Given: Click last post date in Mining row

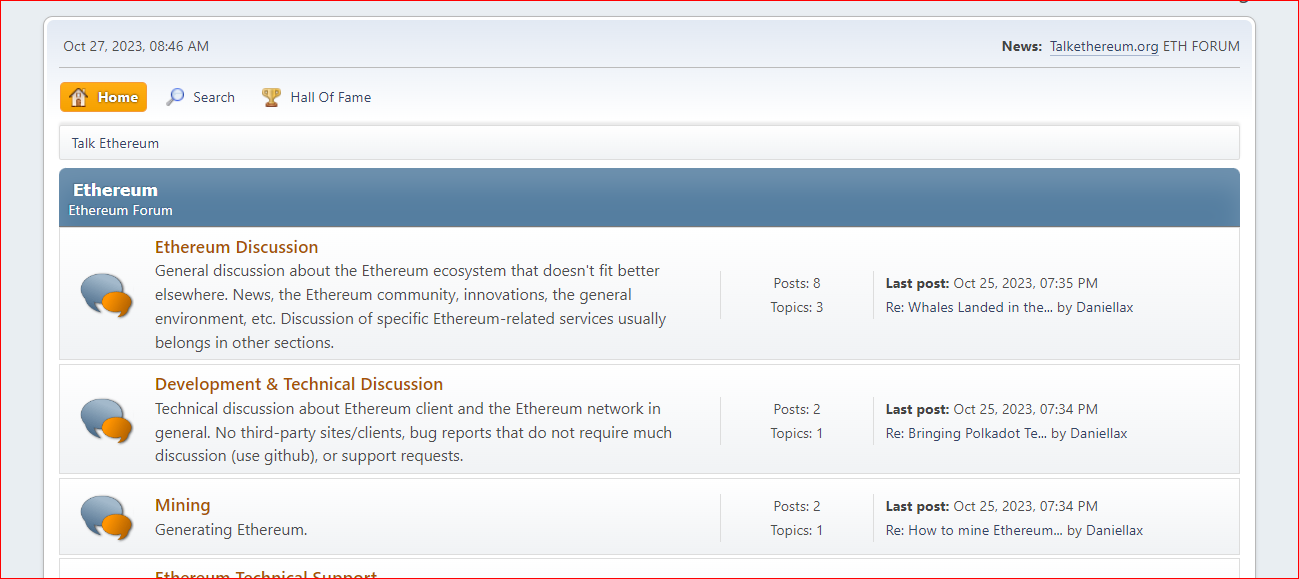Looking at the screenshot, I should [1026, 506].
